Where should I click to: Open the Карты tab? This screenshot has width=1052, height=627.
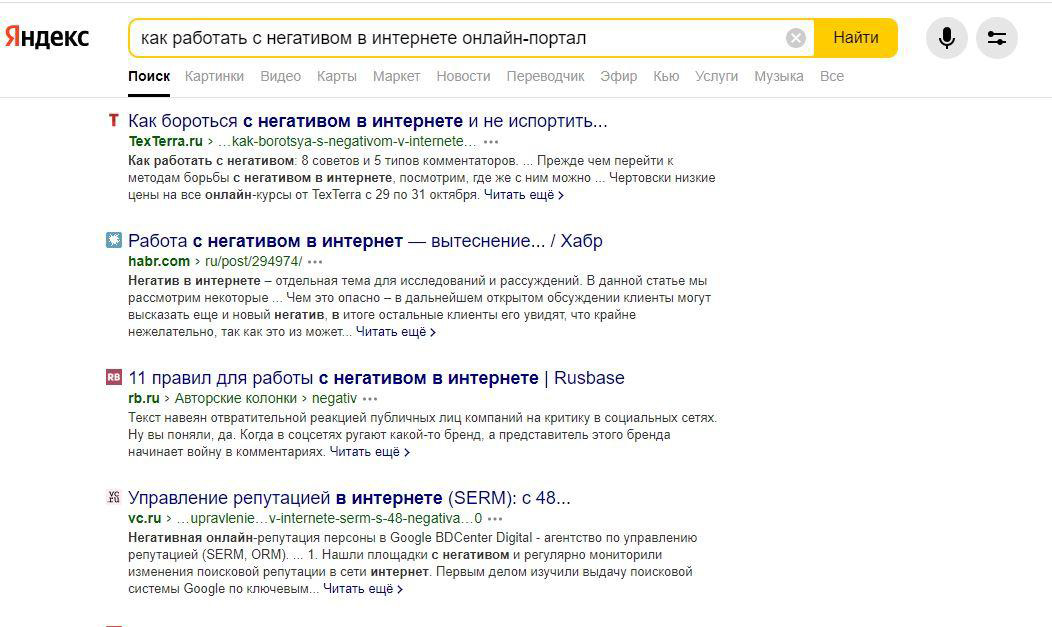pos(337,76)
